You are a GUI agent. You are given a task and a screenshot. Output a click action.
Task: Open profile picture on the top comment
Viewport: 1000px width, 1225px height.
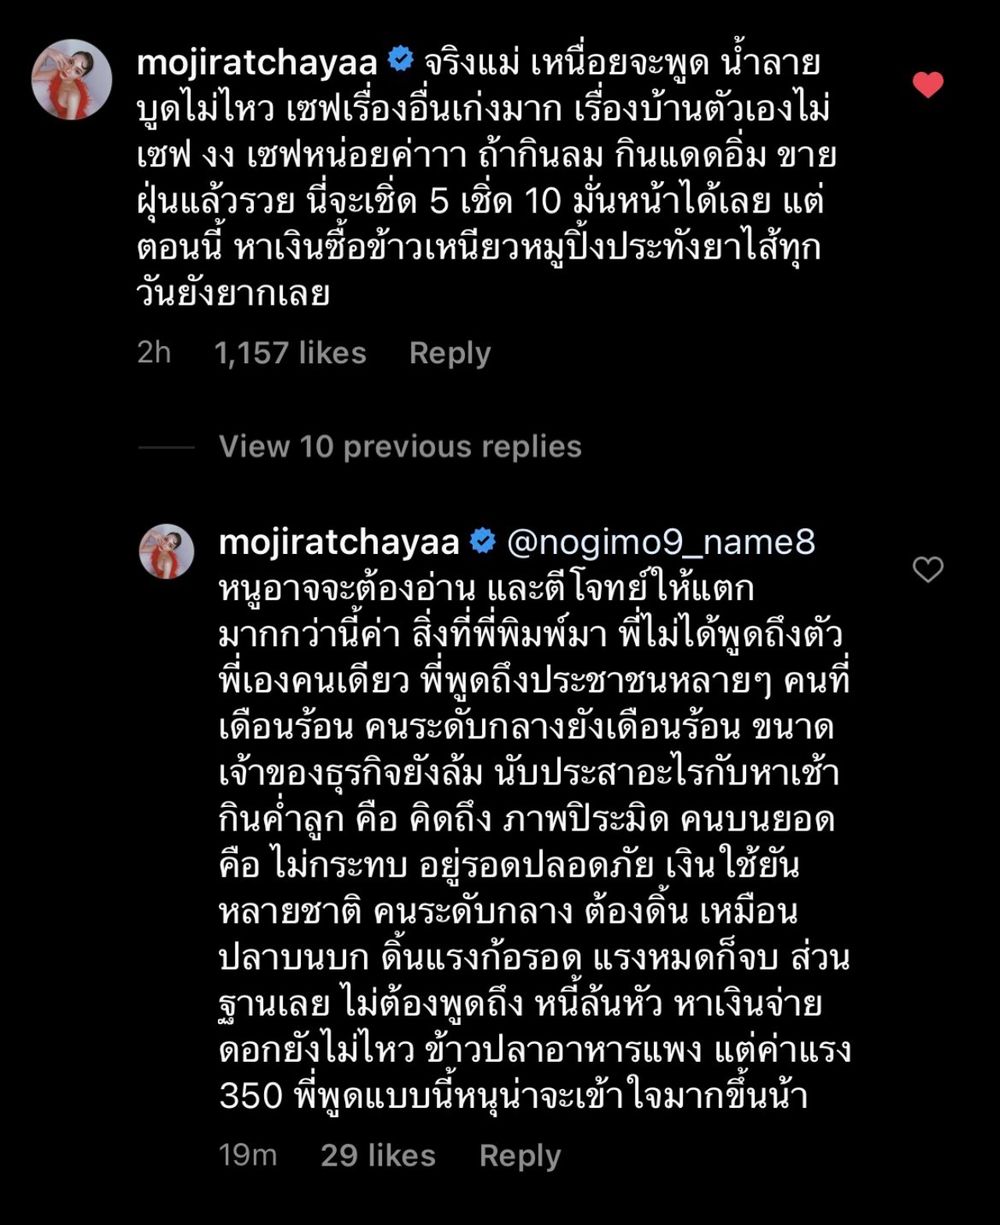click(72, 80)
